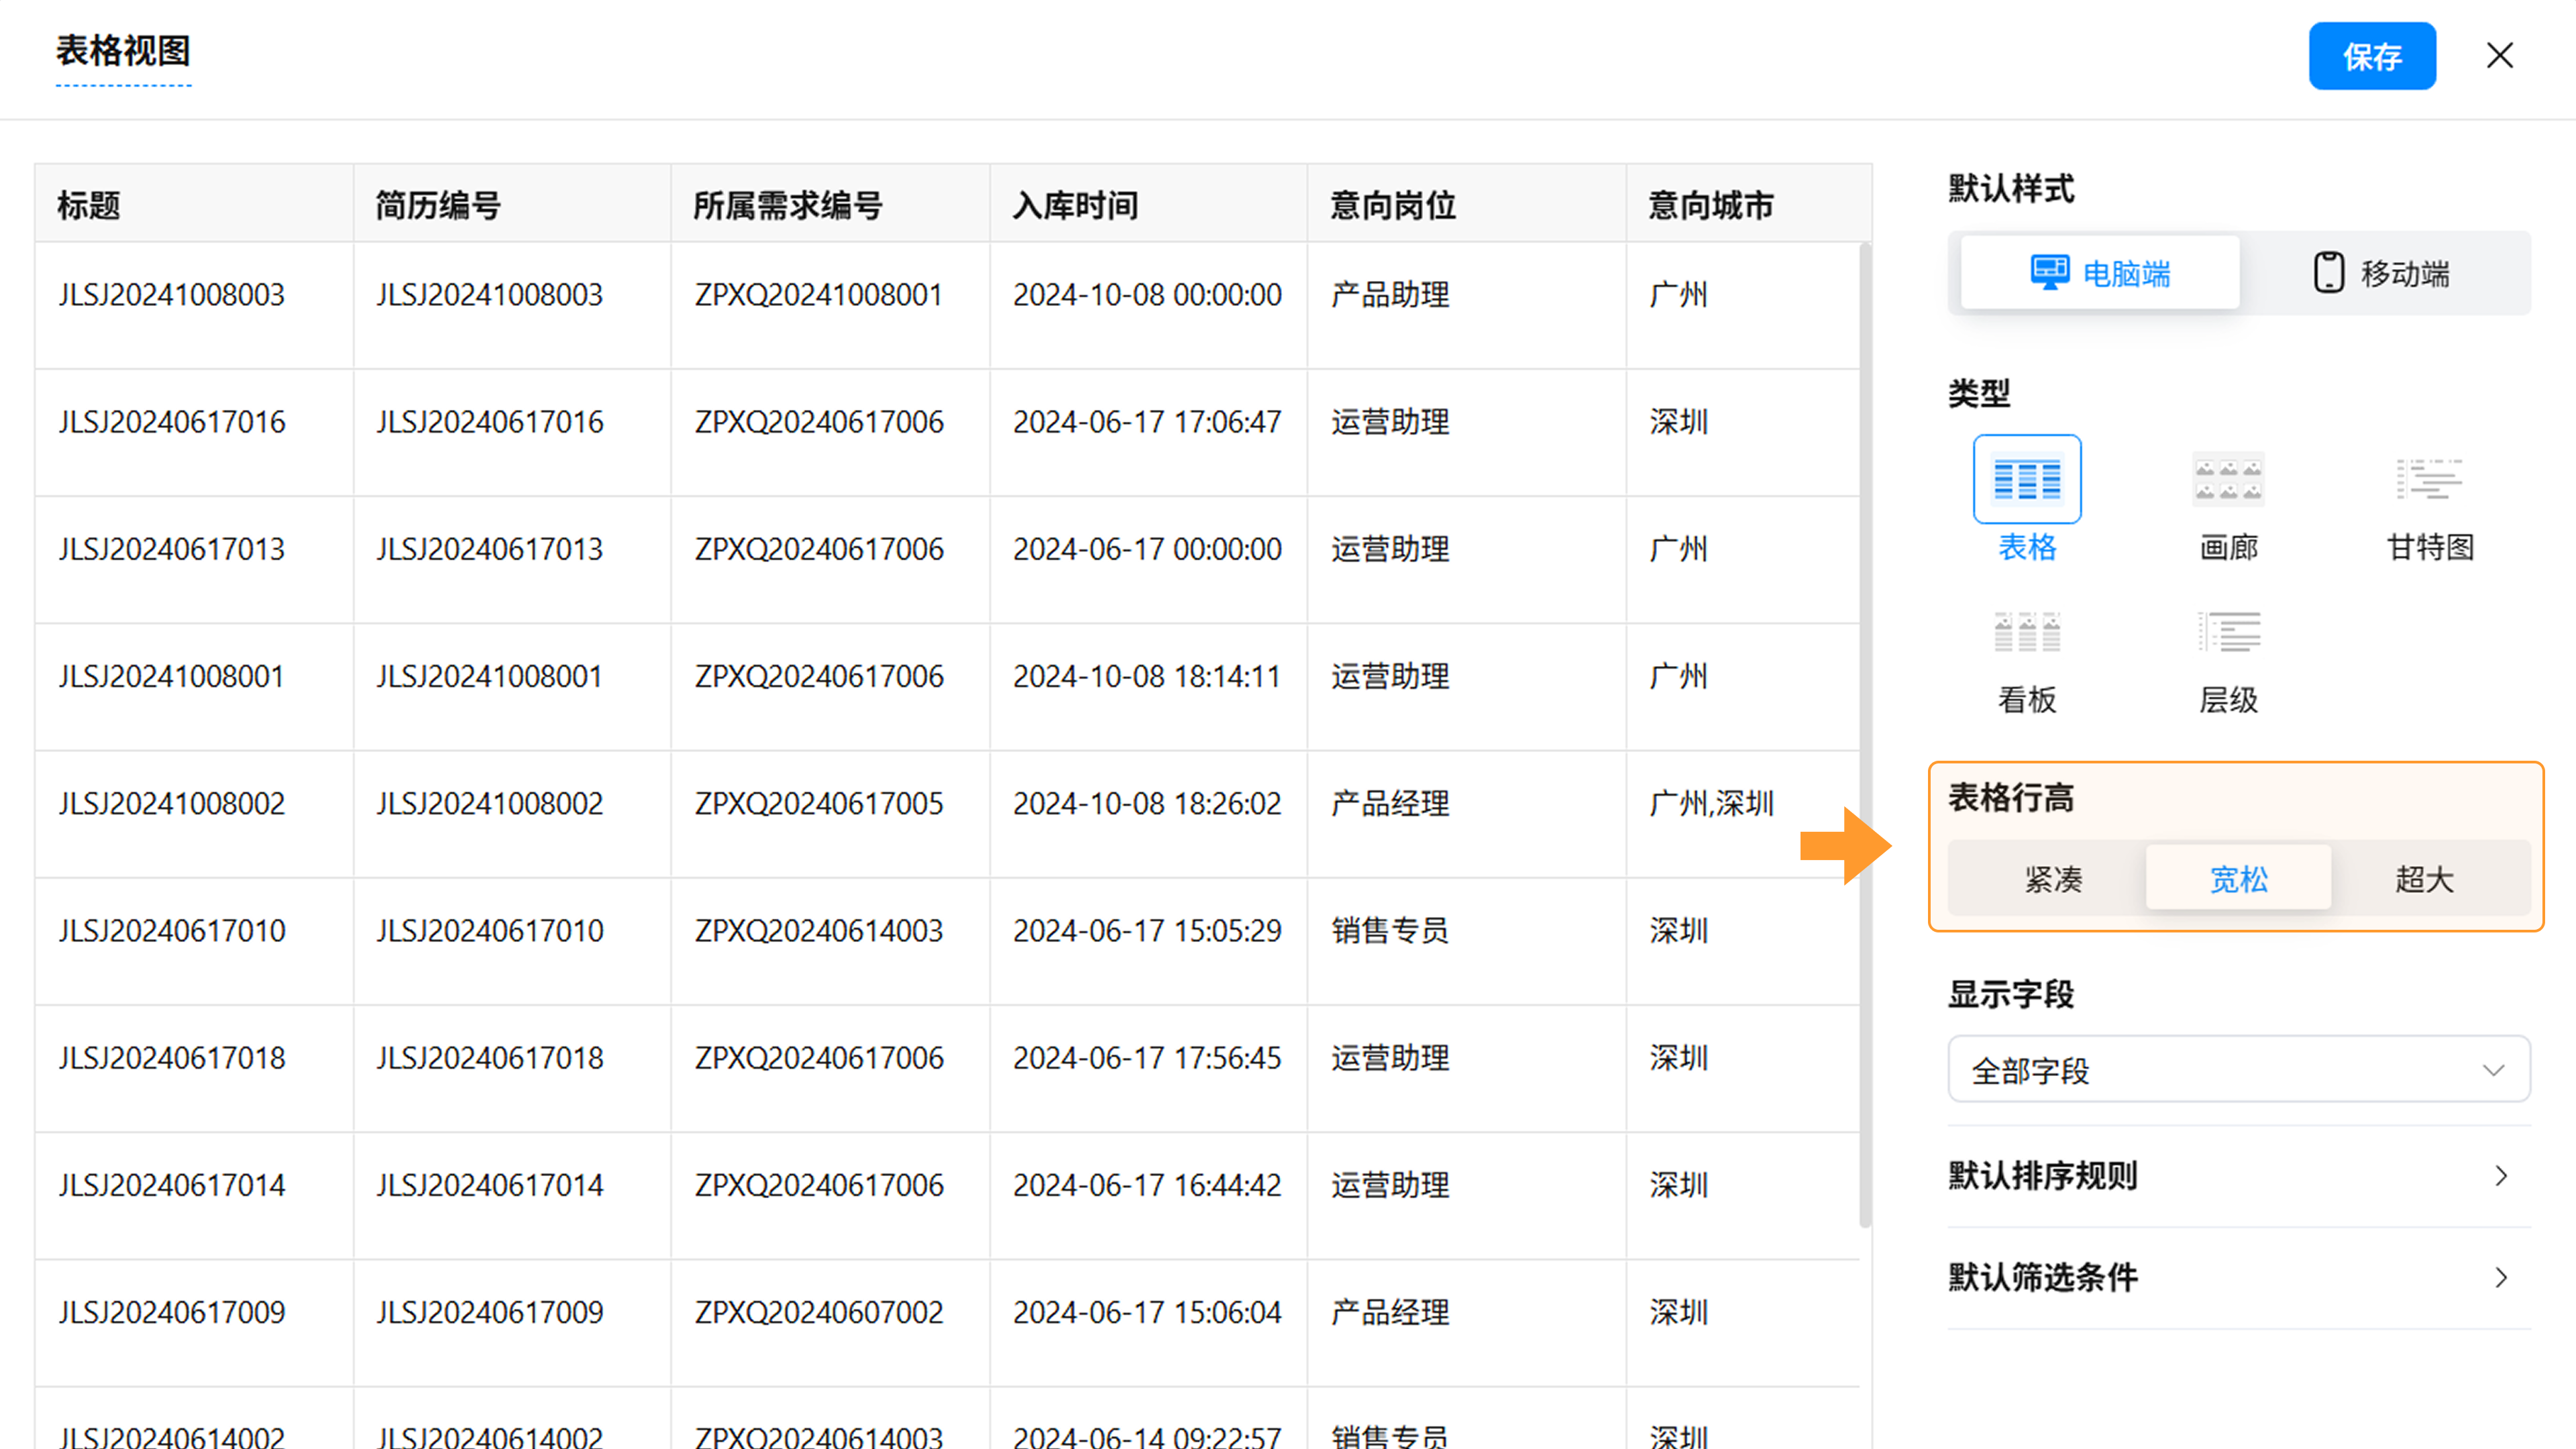Screen dimensions: 2576x1449
Task: Click the X close icon at top right
Action: [2499, 56]
